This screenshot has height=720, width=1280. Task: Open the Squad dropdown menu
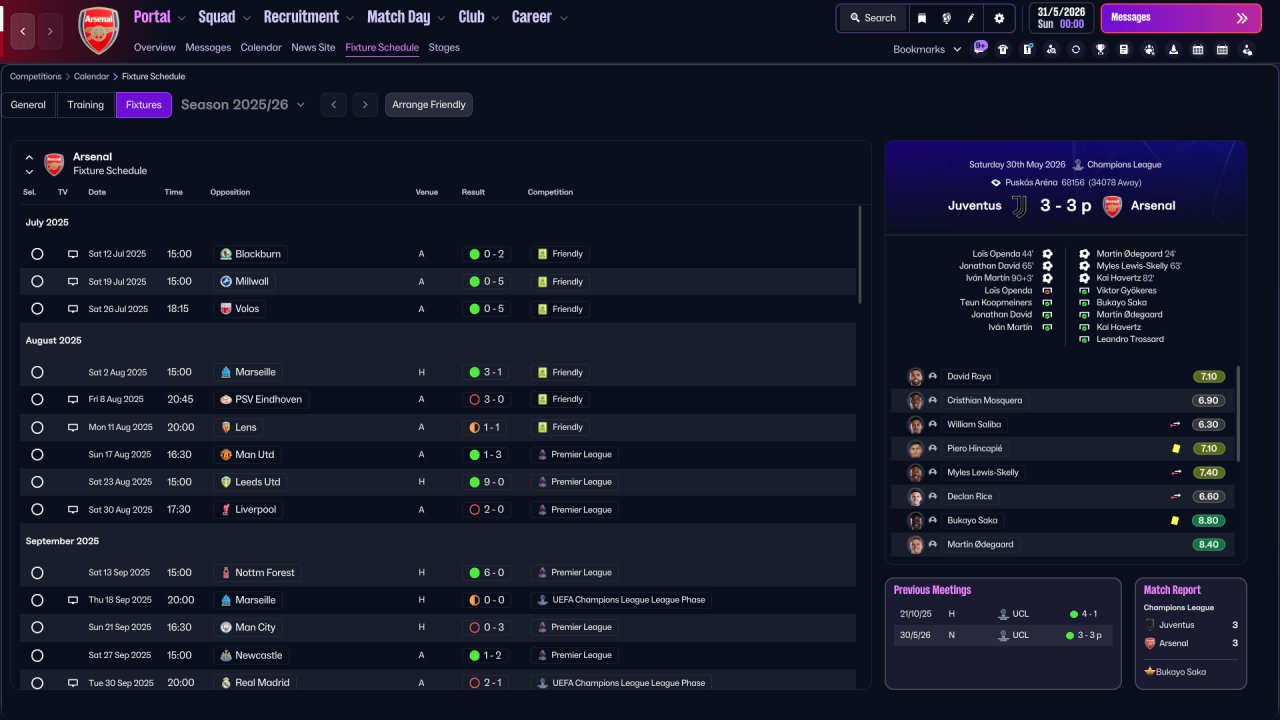click(x=224, y=17)
